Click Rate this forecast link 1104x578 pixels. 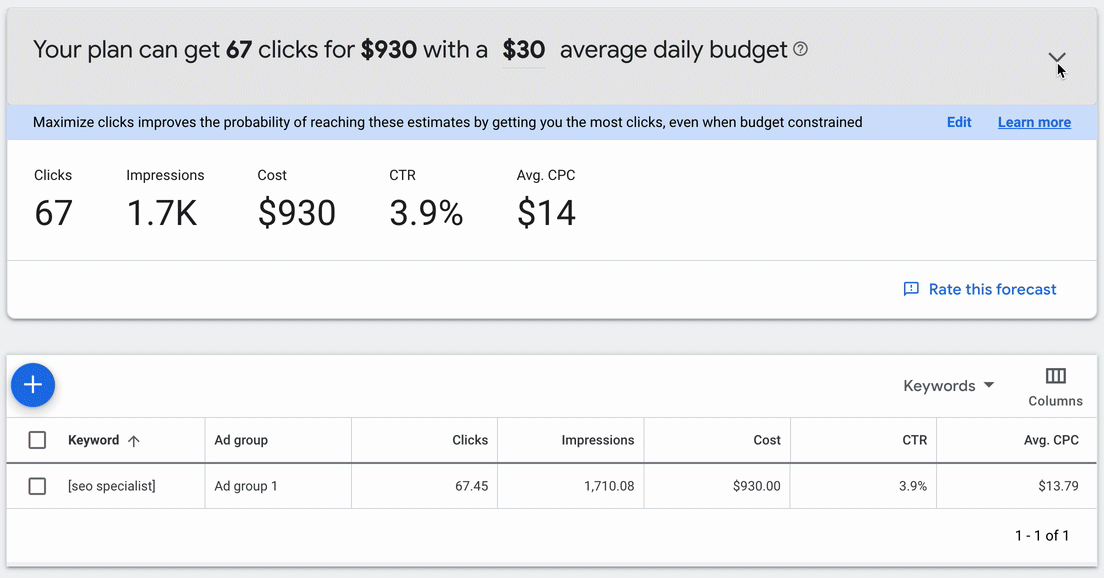[992, 289]
